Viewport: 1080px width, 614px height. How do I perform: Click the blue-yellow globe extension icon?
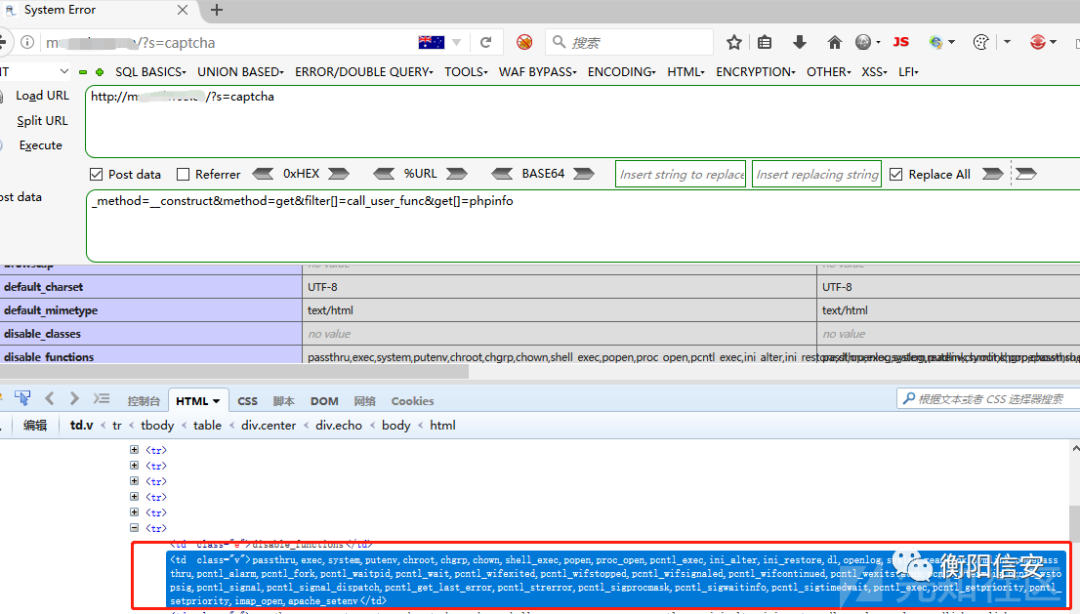click(935, 42)
